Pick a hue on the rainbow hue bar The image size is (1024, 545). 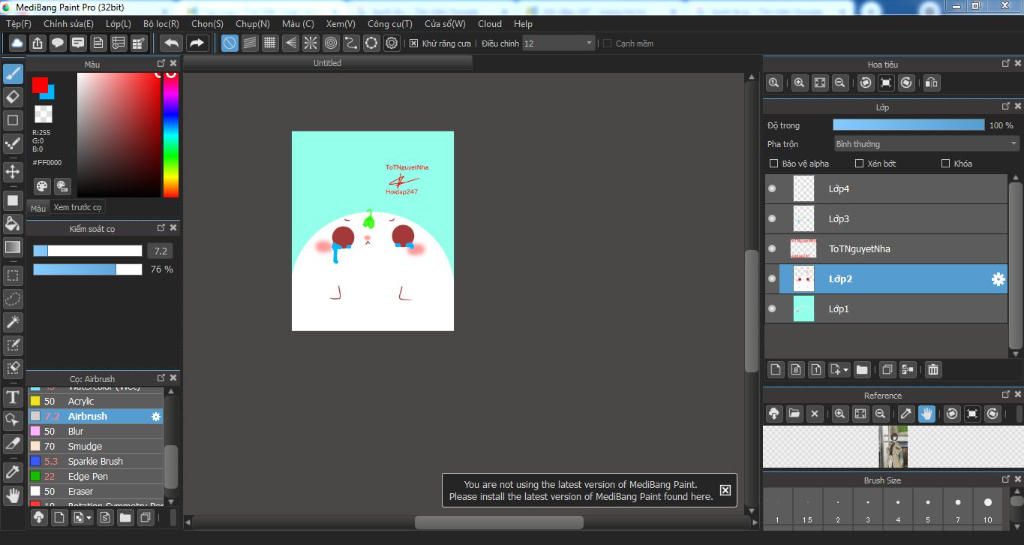pos(171,134)
